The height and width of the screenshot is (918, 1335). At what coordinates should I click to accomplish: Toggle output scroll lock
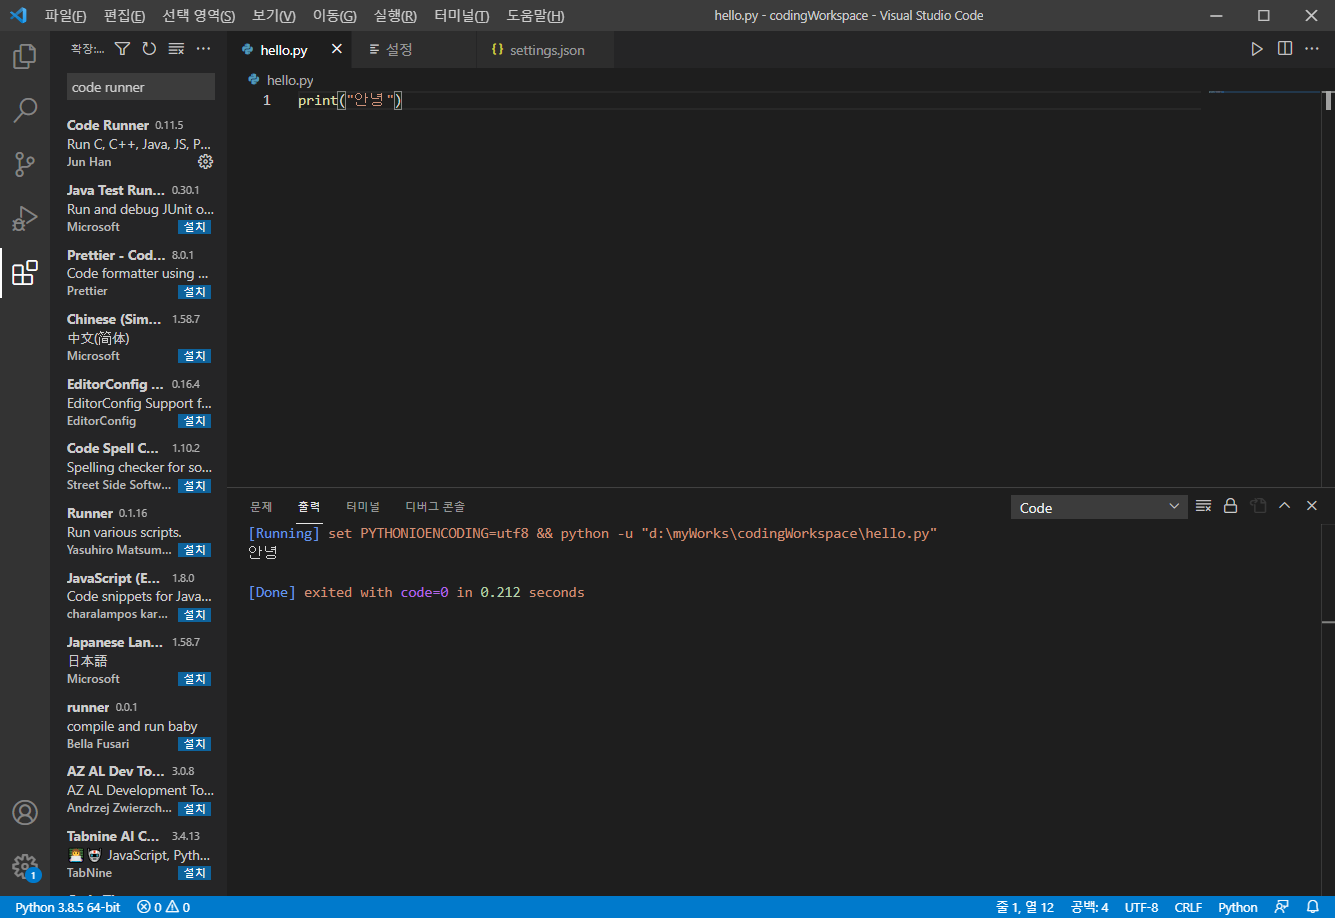[1231, 506]
